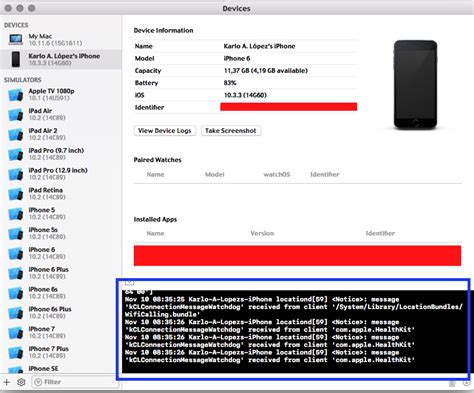Viewport: 474px width, 393px height.
Task: Click the Model column header under Paired Watches
Action: 215,174
